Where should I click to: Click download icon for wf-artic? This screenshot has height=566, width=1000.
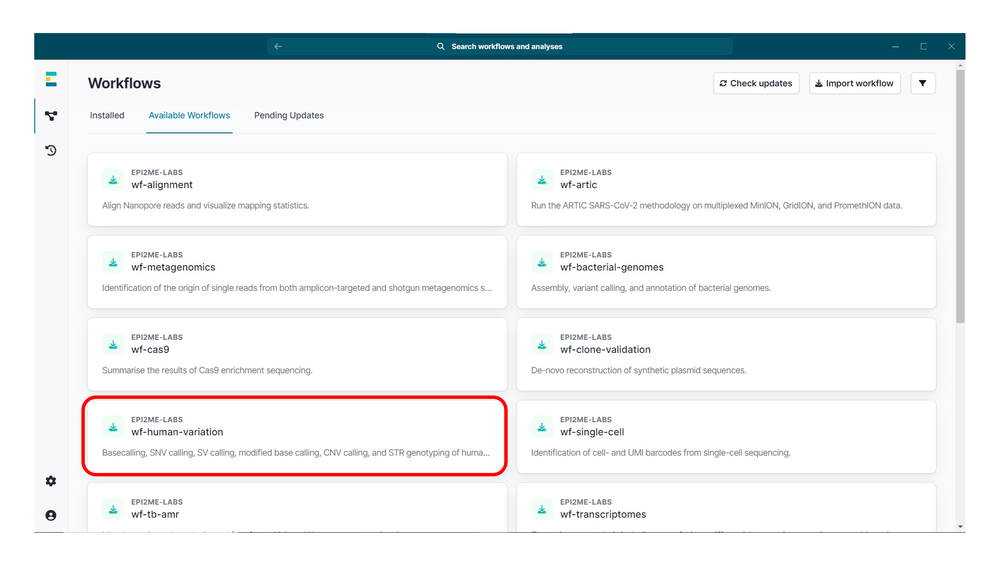tap(541, 180)
